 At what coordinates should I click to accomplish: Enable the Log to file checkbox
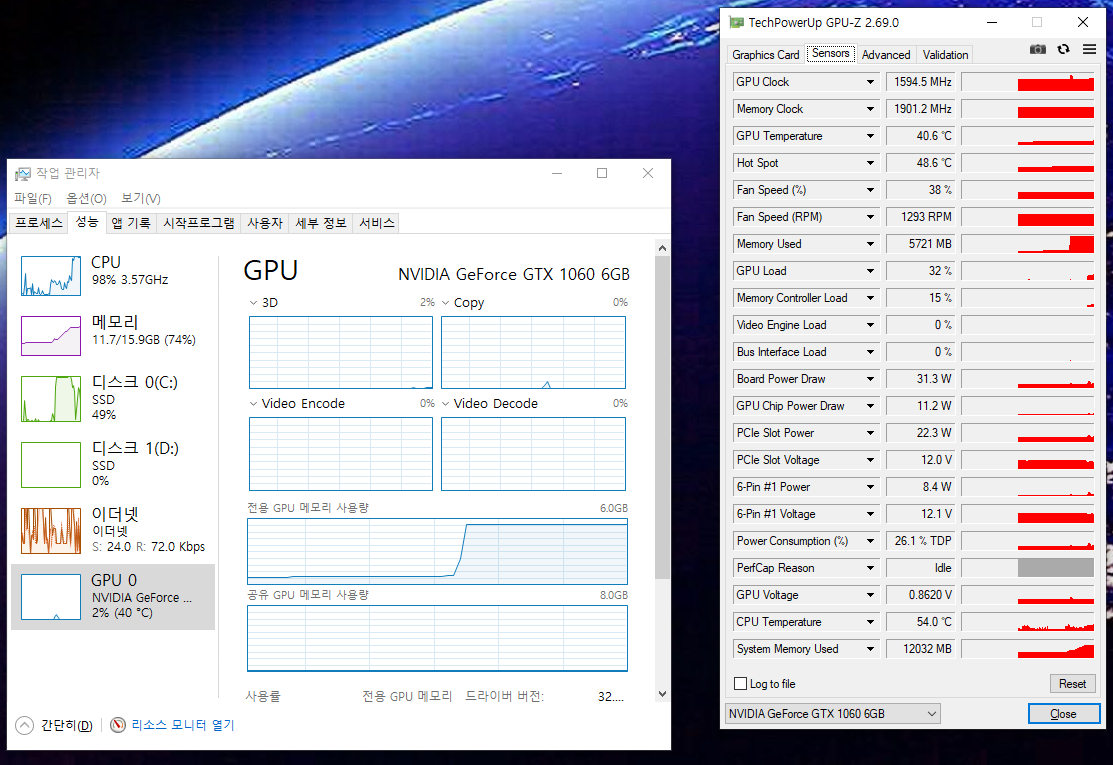740,683
